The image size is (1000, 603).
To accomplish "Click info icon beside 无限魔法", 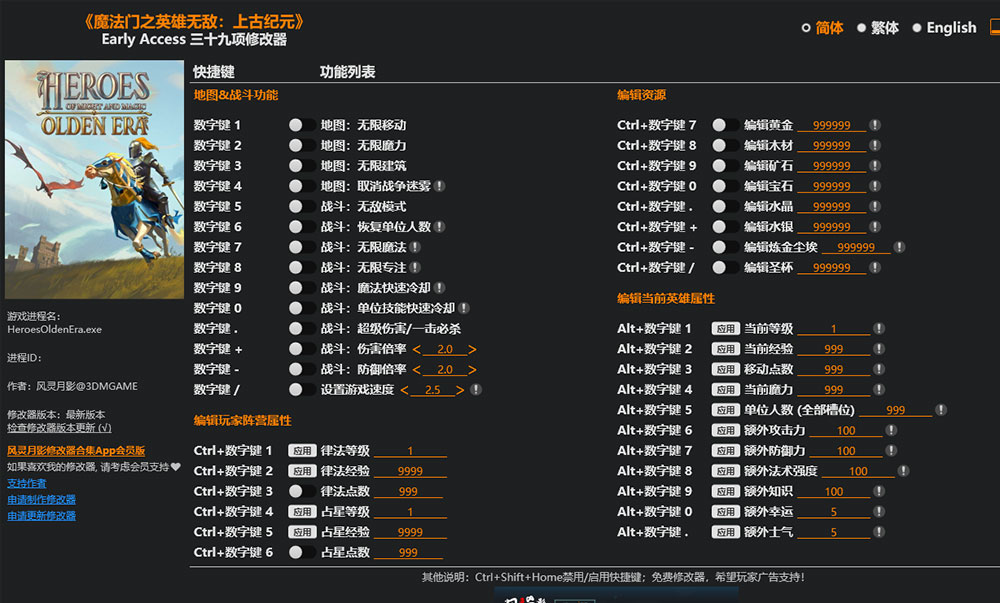I will [x=415, y=247].
